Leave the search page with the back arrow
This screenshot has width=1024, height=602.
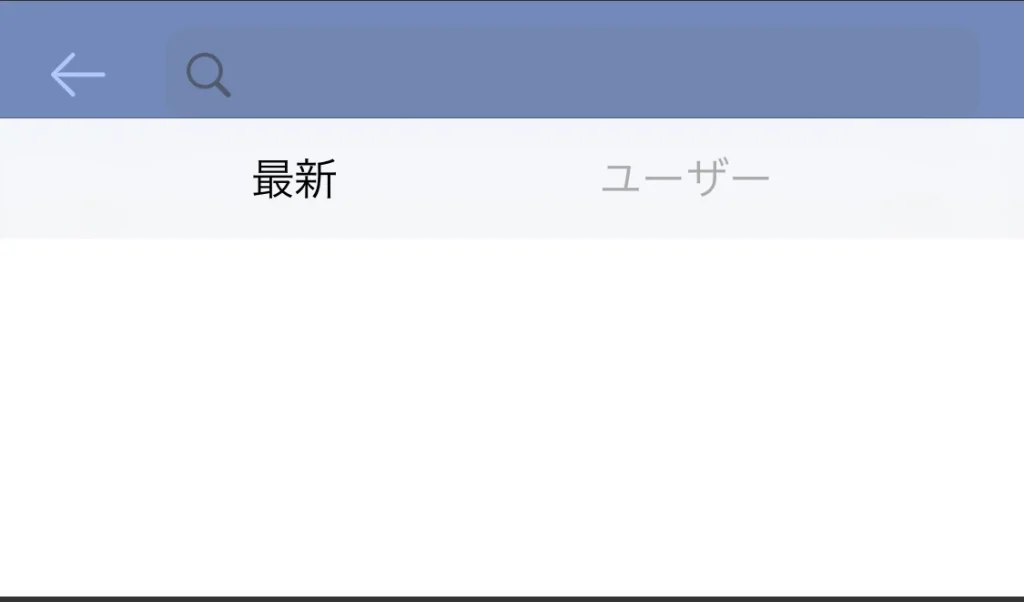(78, 74)
